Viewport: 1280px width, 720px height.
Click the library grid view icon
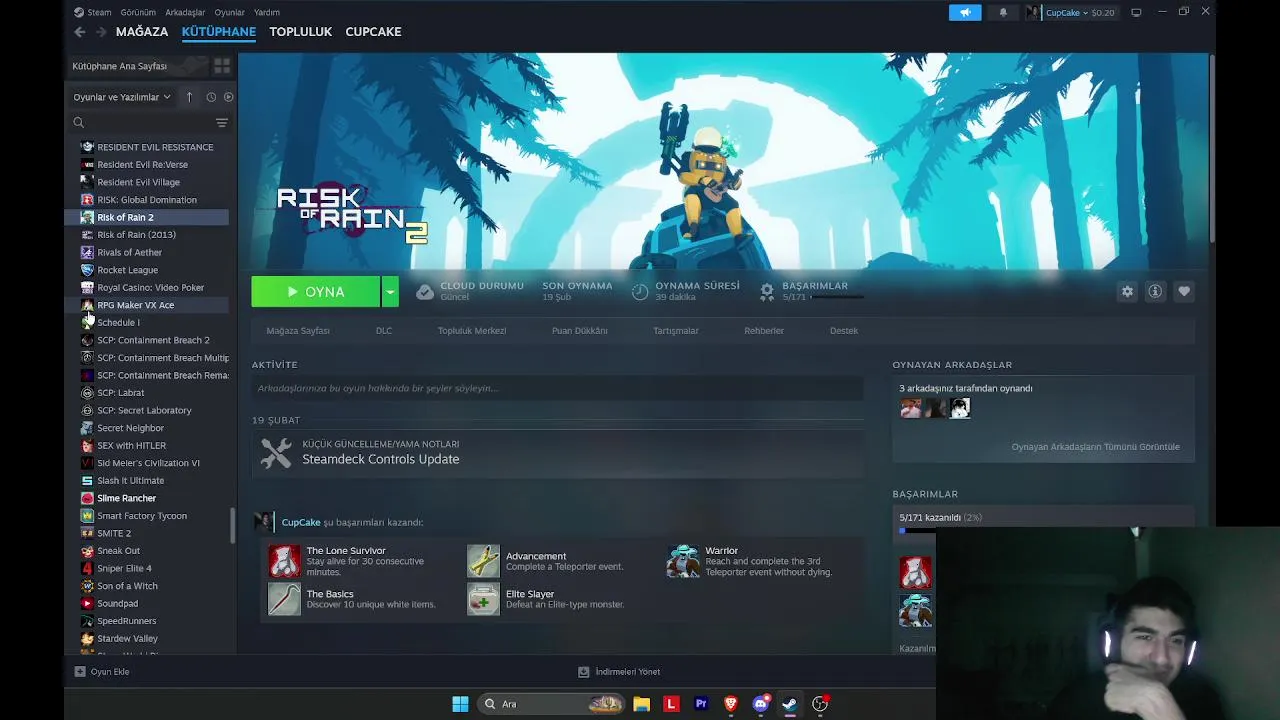222,66
